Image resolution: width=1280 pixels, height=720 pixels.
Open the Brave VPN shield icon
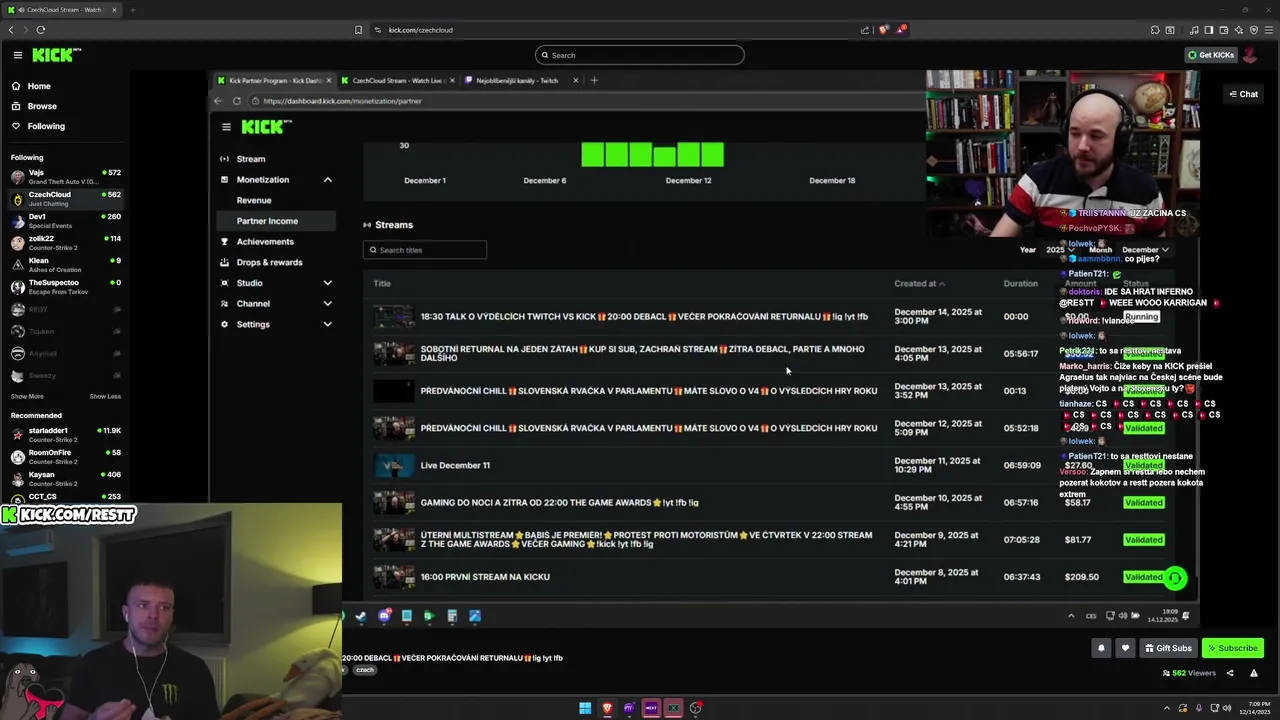click(x=1253, y=30)
